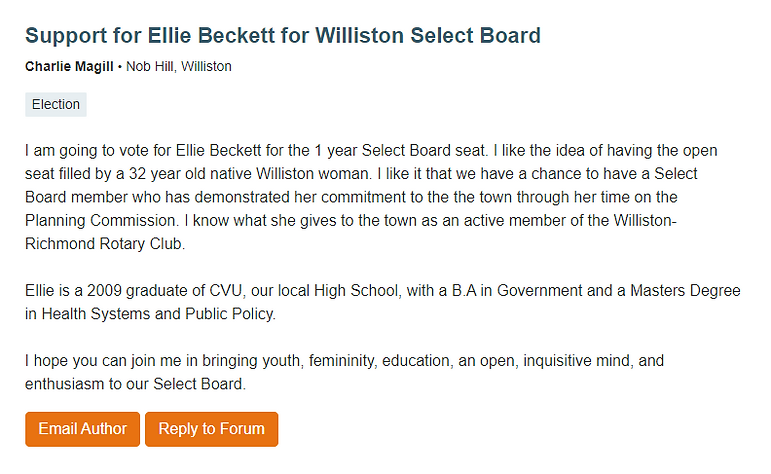
Task: Click the hyphenated word Williston- in the first paragraph
Action: (645, 220)
